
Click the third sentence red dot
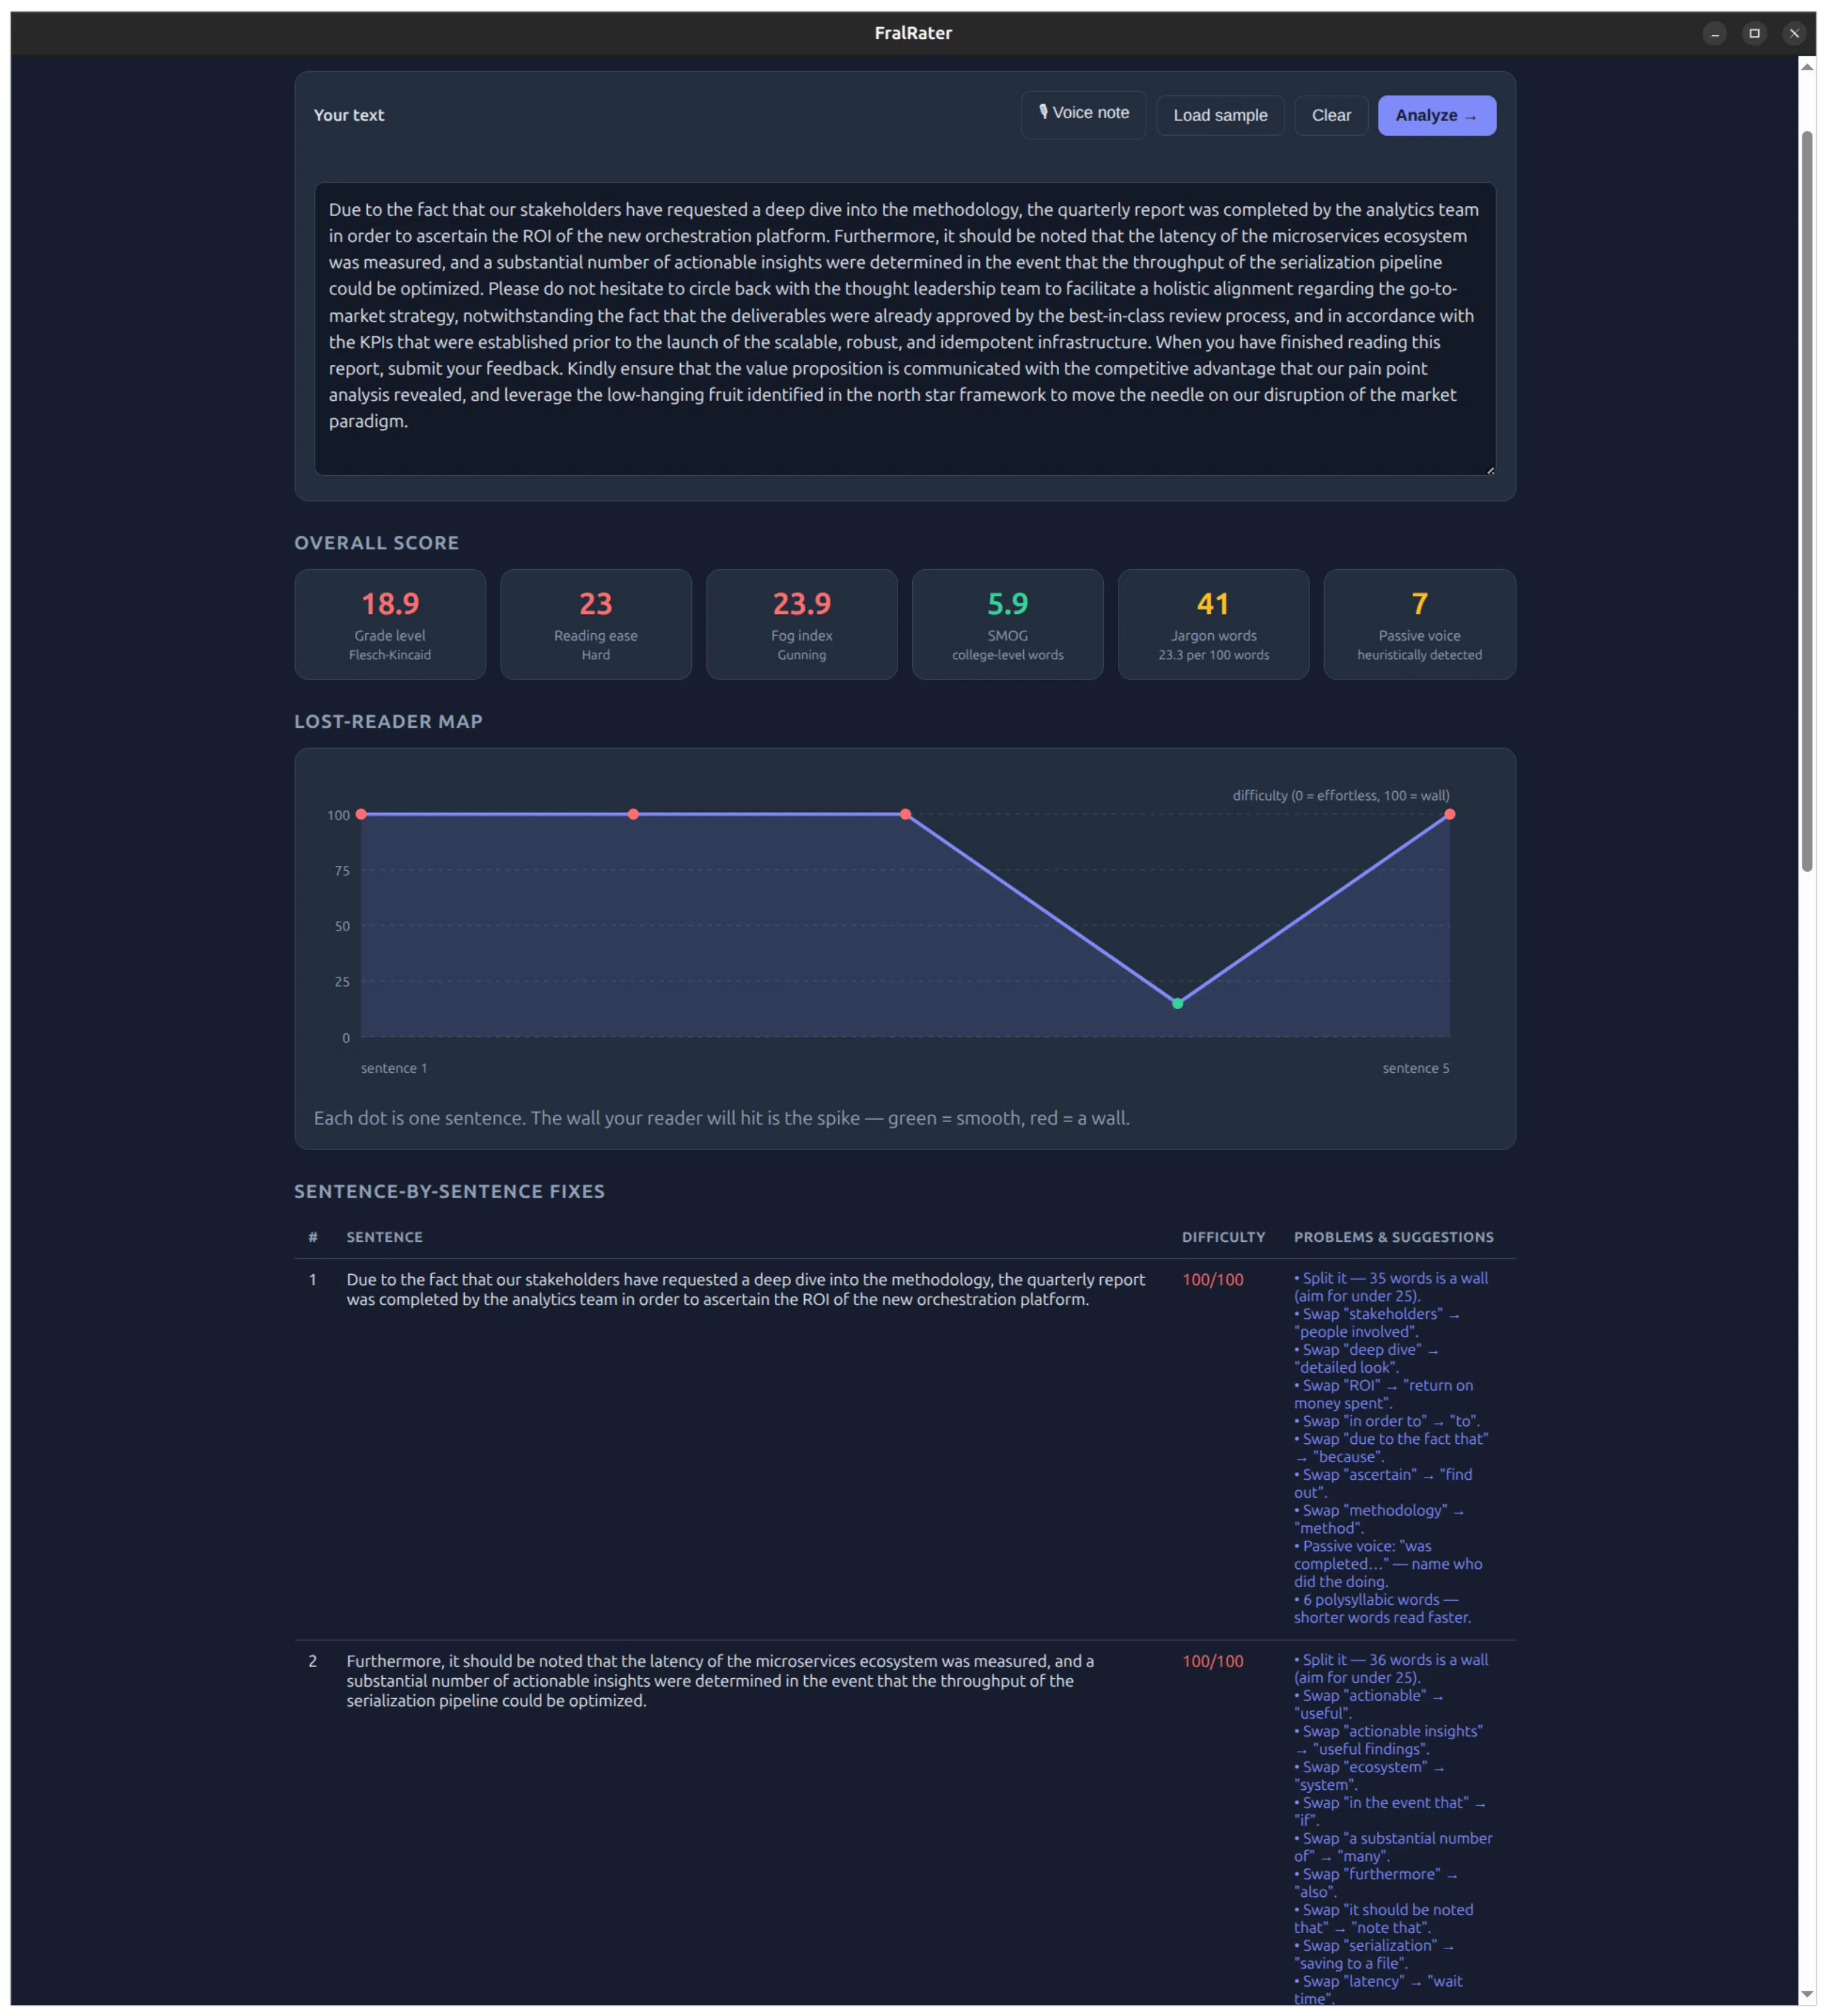(905, 814)
